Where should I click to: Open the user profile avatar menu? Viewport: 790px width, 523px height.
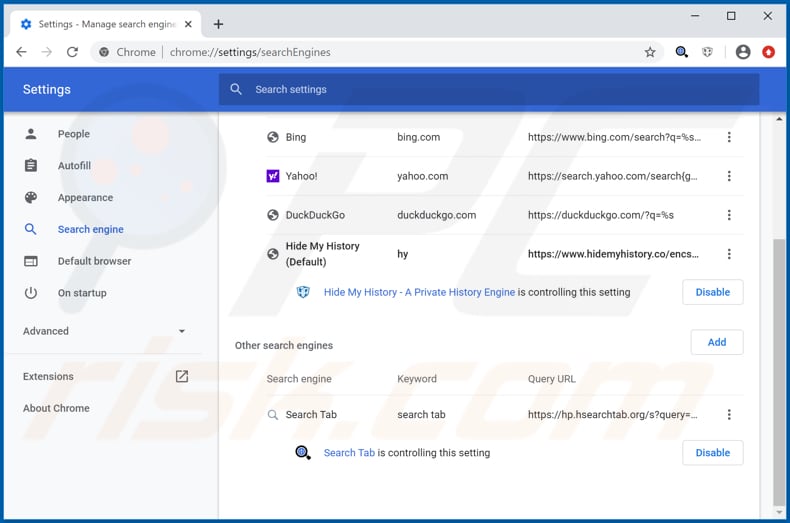click(x=743, y=52)
